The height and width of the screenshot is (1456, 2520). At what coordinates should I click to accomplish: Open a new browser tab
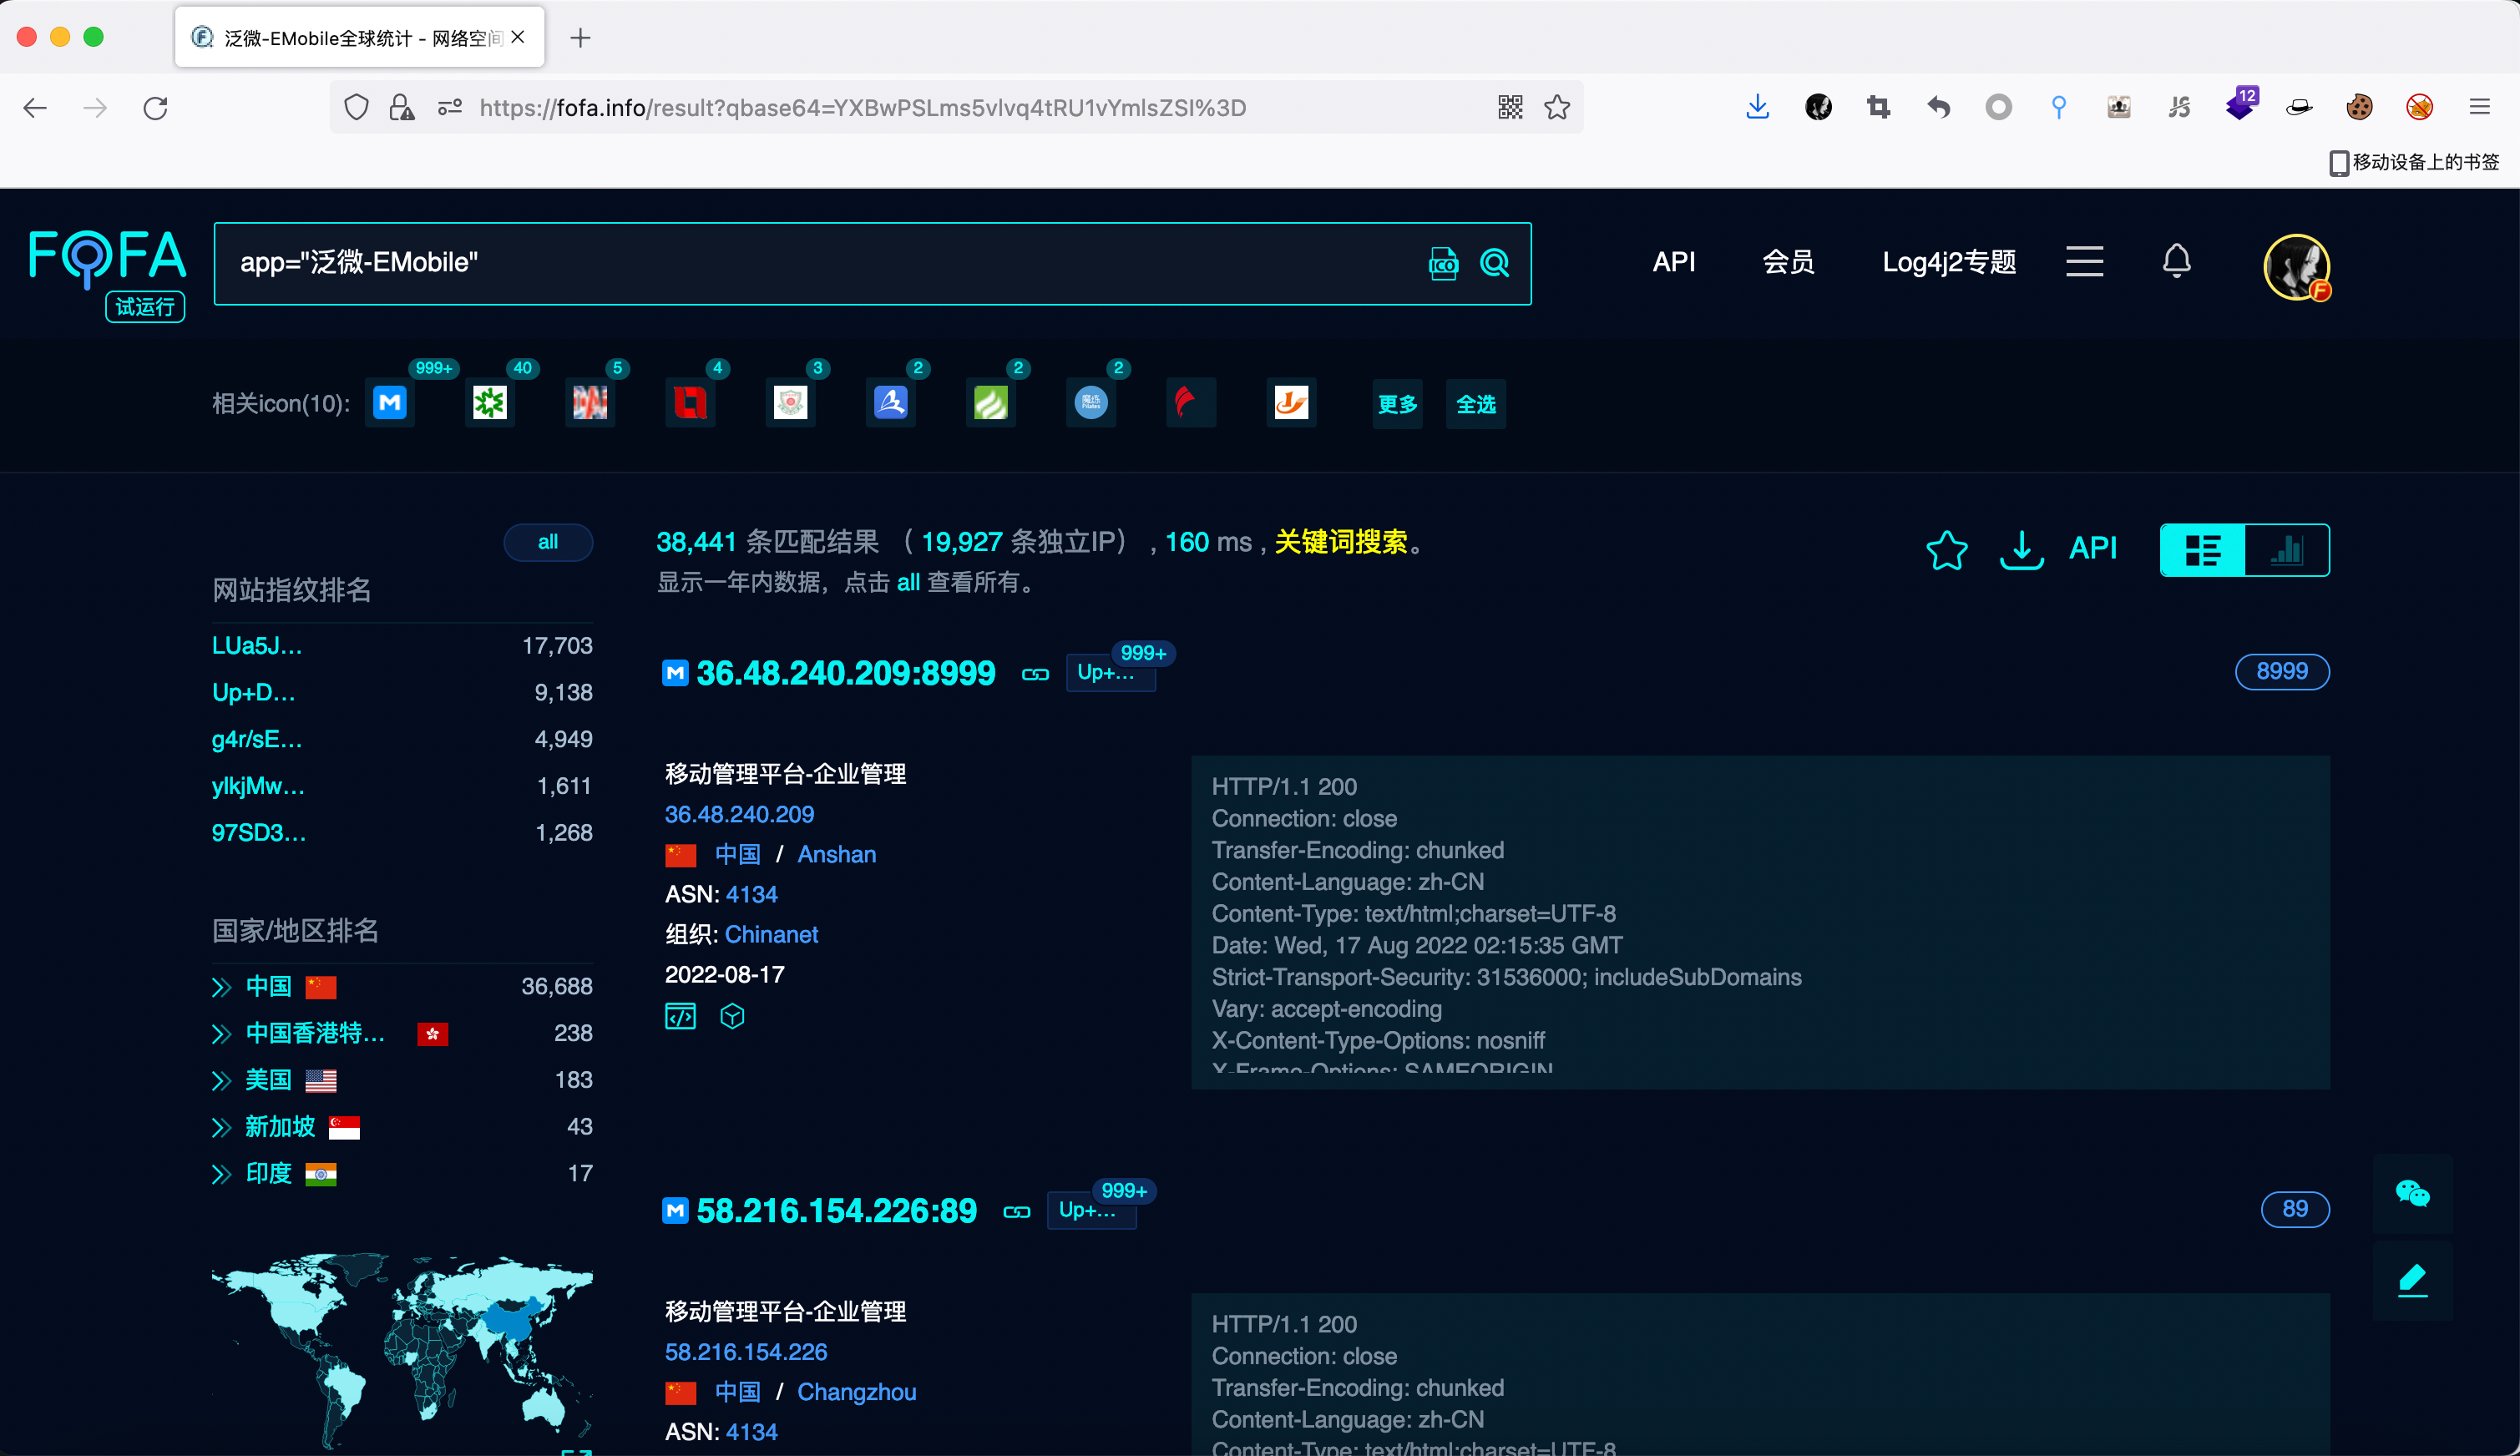click(x=580, y=38)
